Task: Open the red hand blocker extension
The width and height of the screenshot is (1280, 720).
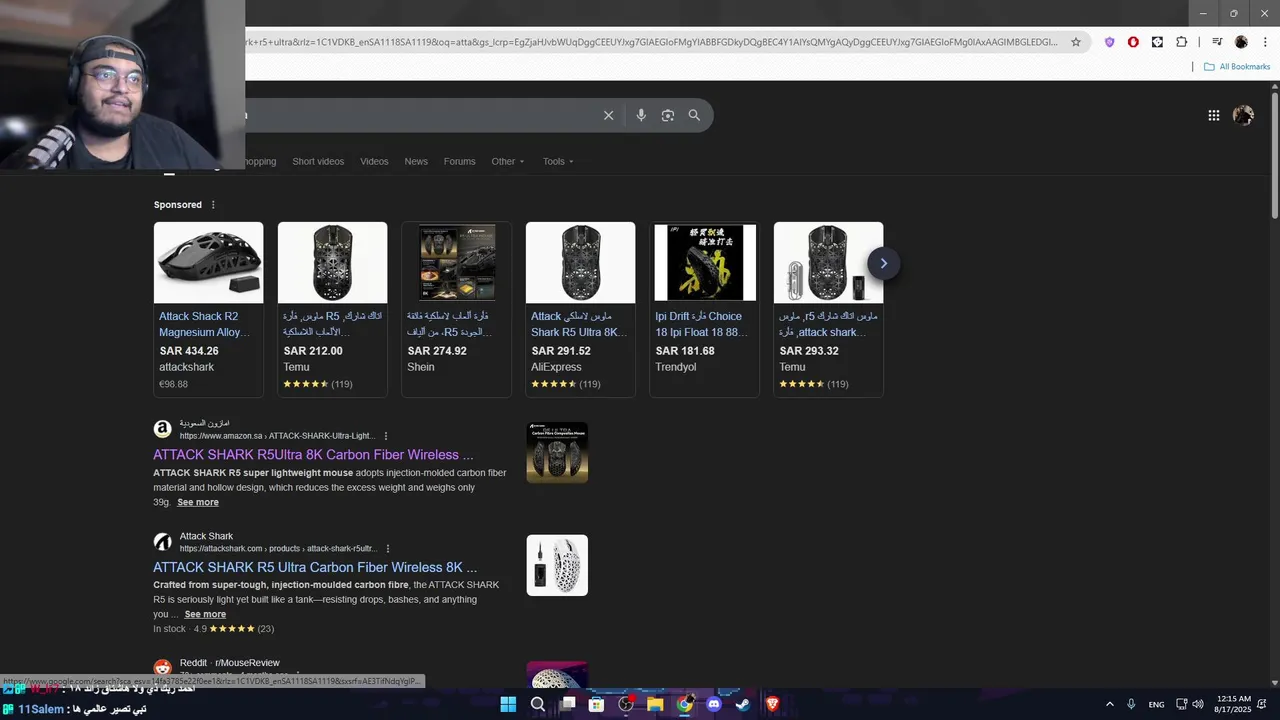Action: [x=1133, y=42]
